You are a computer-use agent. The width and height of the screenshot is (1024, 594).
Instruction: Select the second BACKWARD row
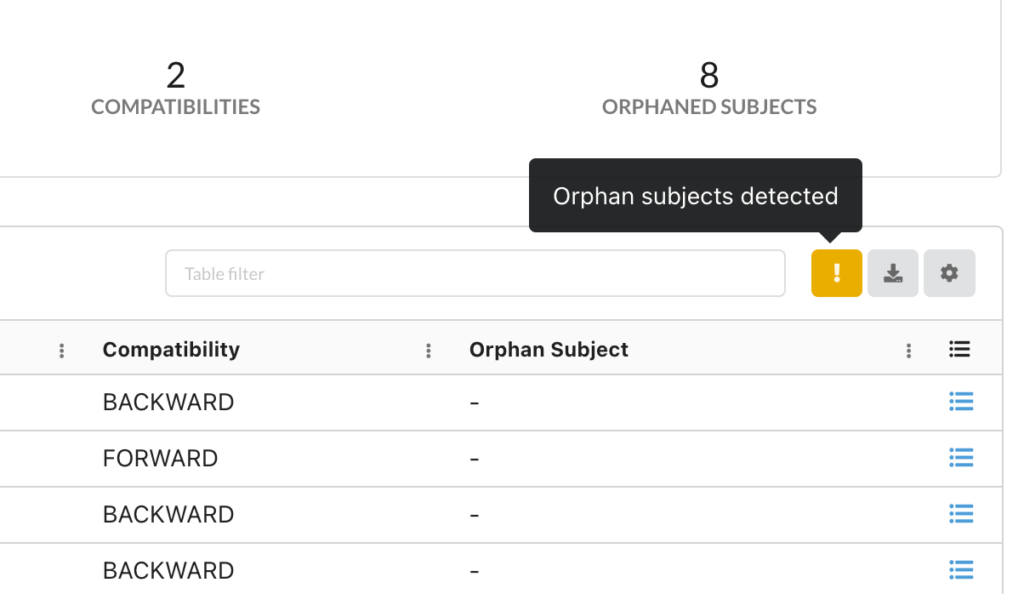click(x=167, y=514)
